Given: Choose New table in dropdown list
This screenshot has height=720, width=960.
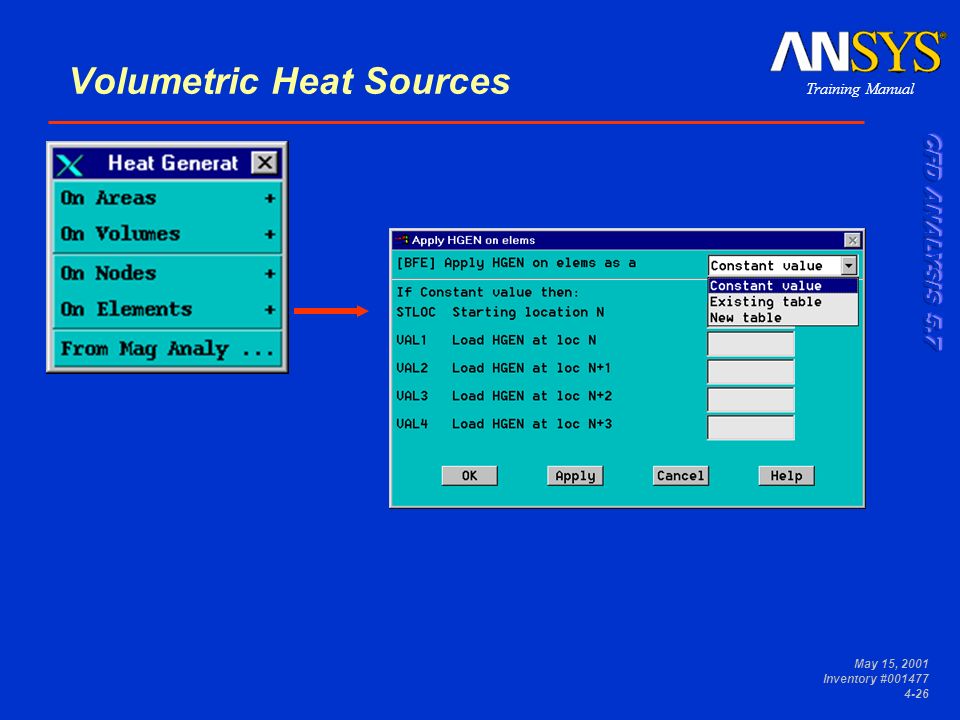Looking at the screenshot, I should click(782, 318).
